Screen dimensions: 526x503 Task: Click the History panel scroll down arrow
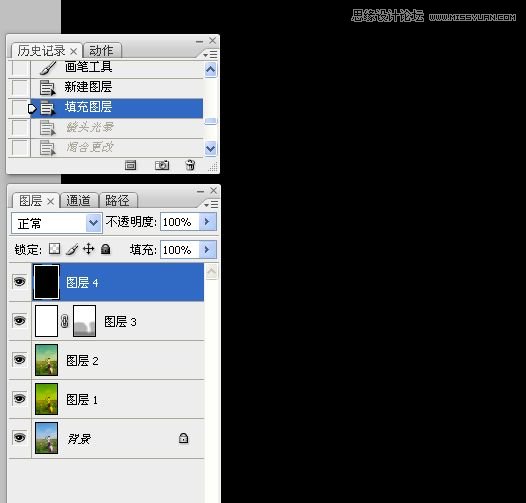point(210,149)
